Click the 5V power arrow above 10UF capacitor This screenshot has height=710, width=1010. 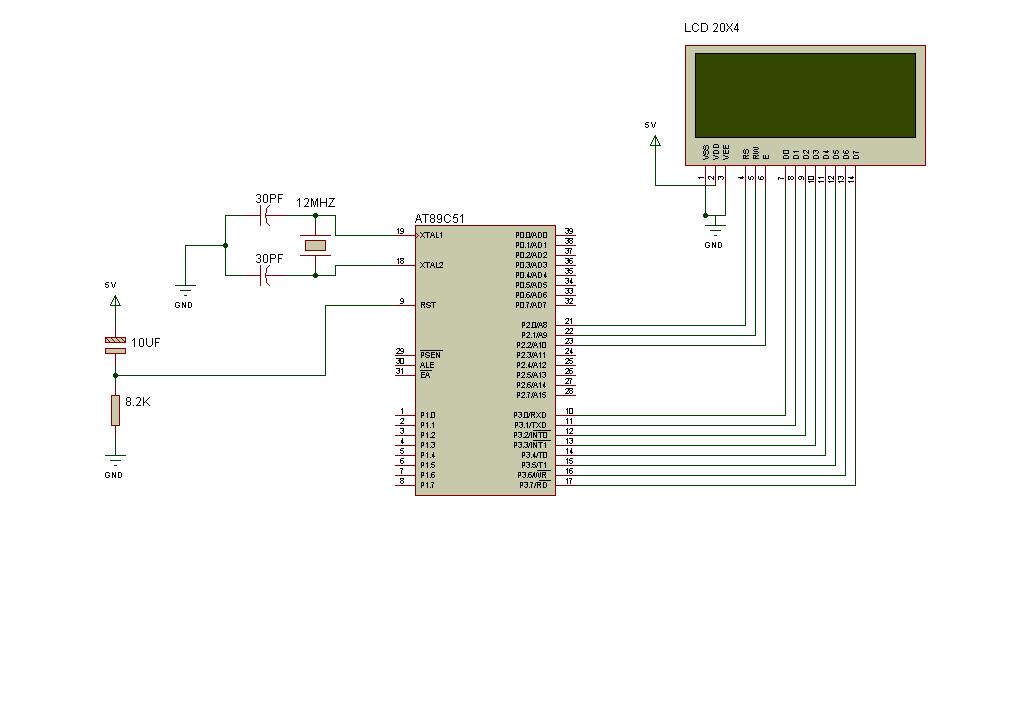tap(115, 300)
